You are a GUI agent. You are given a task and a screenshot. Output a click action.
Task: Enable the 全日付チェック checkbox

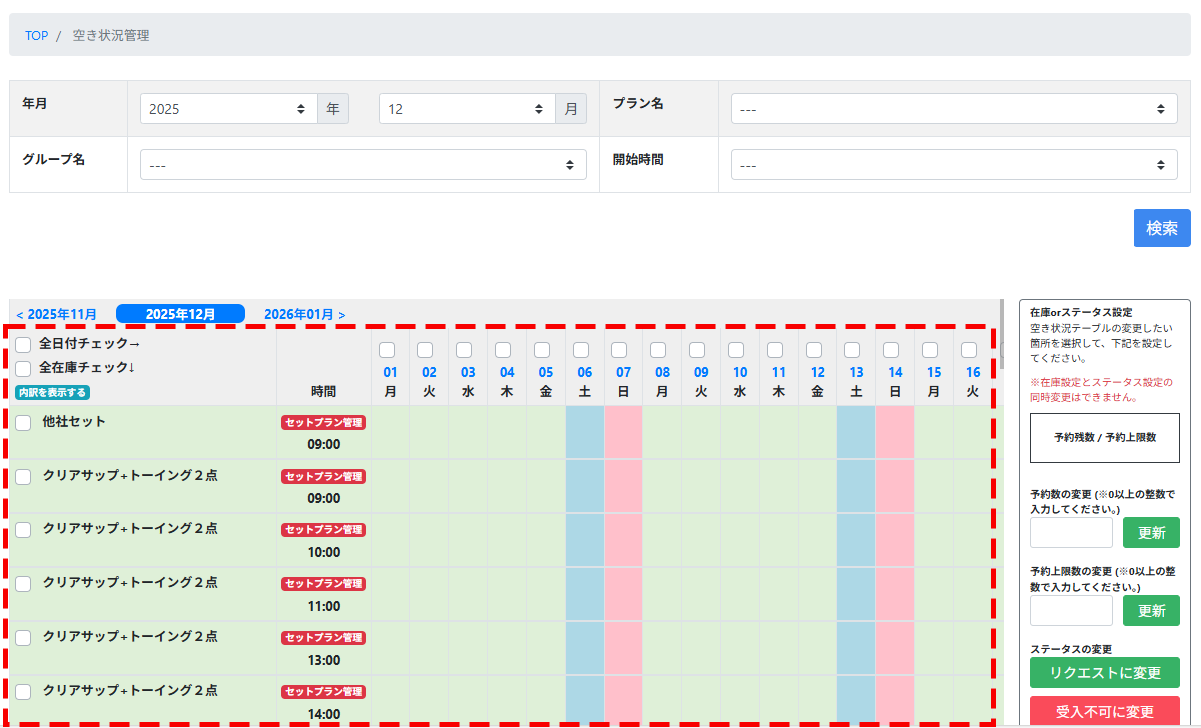point(23,344)
